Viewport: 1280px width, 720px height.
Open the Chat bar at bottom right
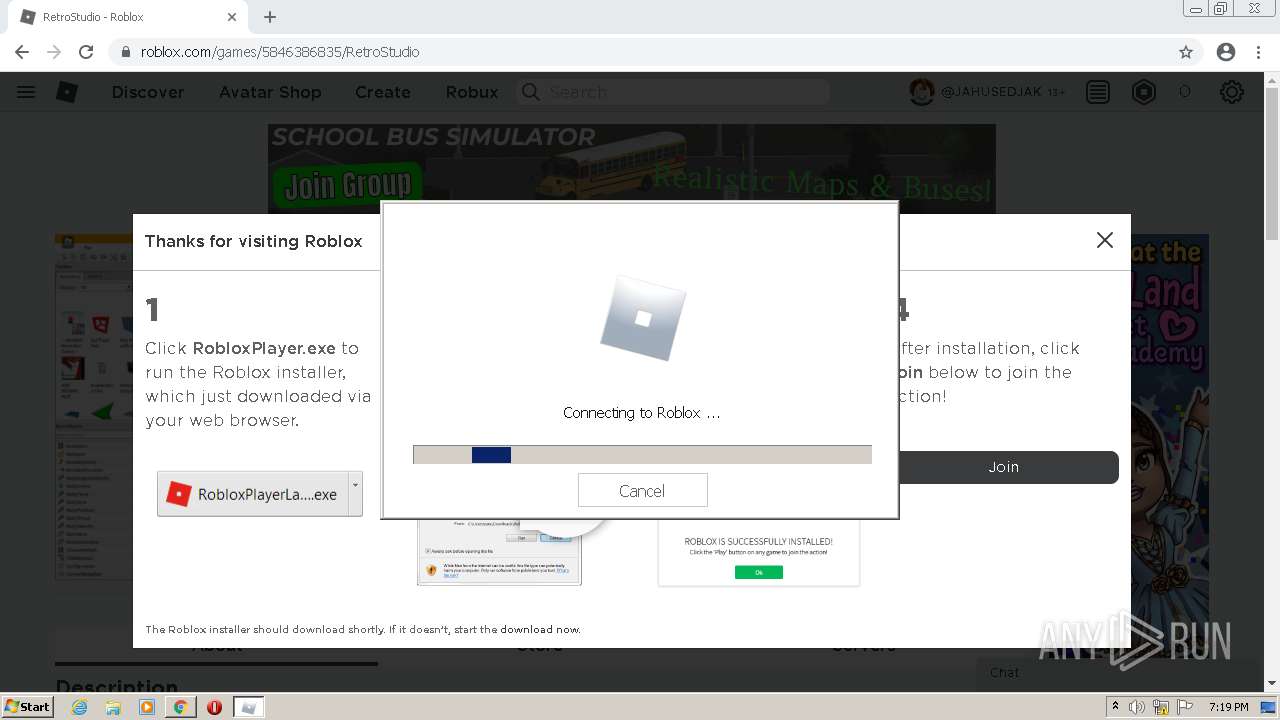click(1120, 673)
